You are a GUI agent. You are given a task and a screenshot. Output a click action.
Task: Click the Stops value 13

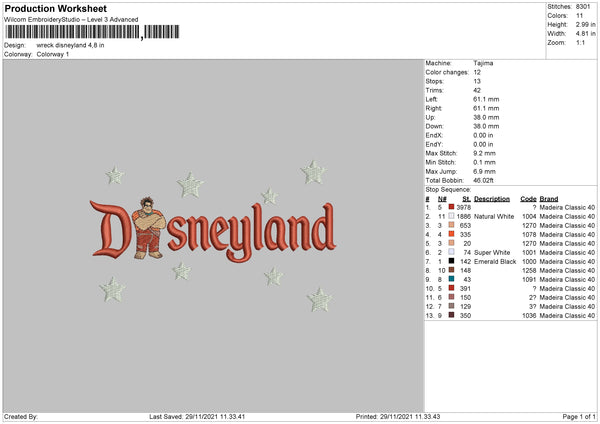[x=477, y=81]
